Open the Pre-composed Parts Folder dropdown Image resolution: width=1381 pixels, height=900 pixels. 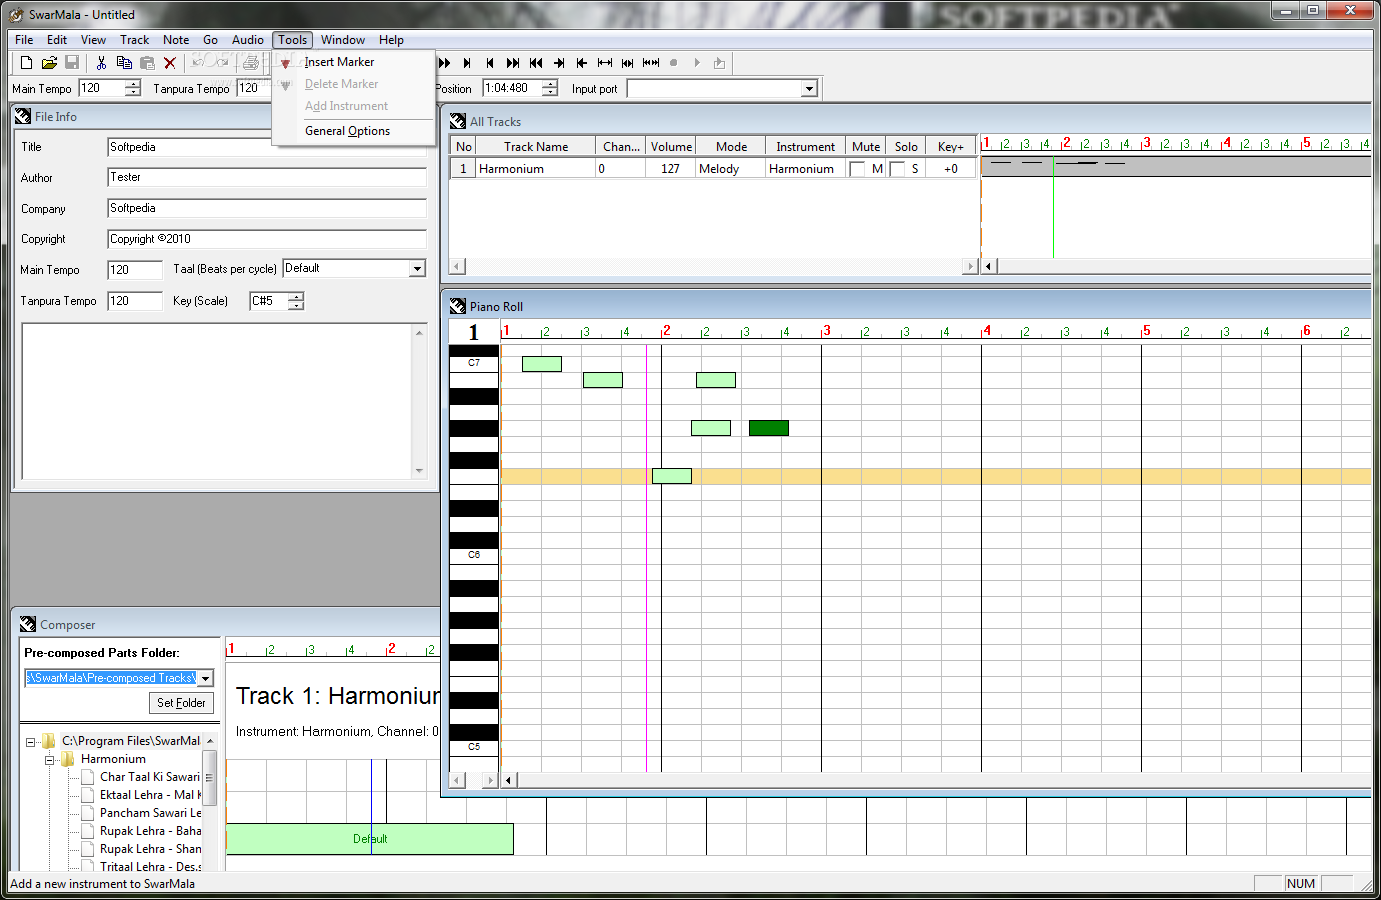(205, 678)
